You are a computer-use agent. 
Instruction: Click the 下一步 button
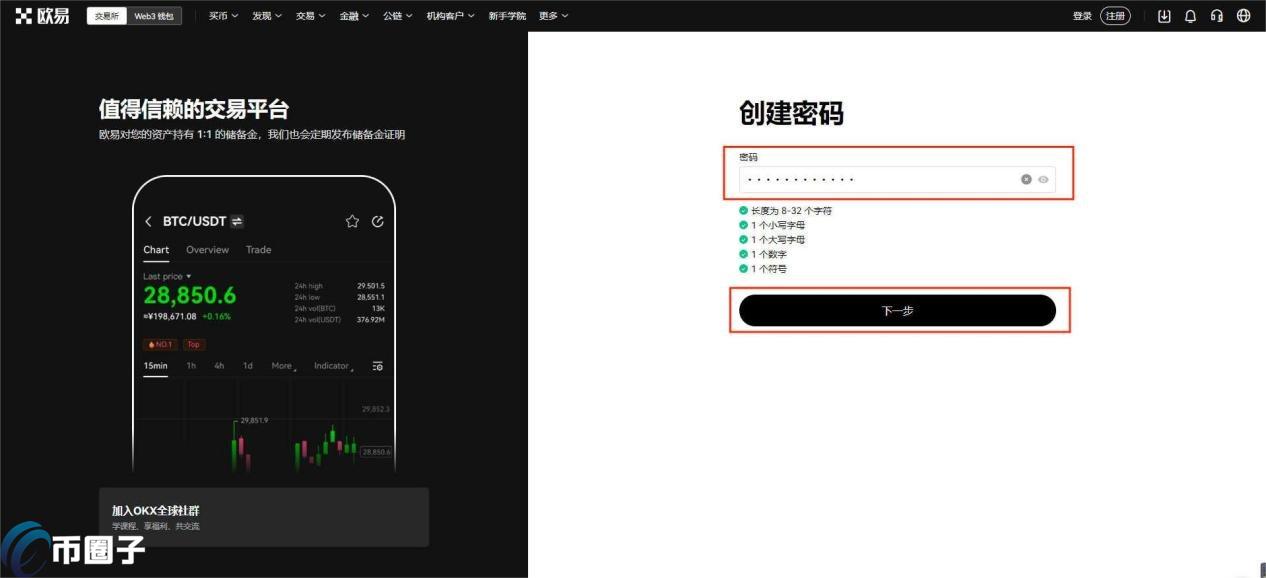[x=897, y=310]
